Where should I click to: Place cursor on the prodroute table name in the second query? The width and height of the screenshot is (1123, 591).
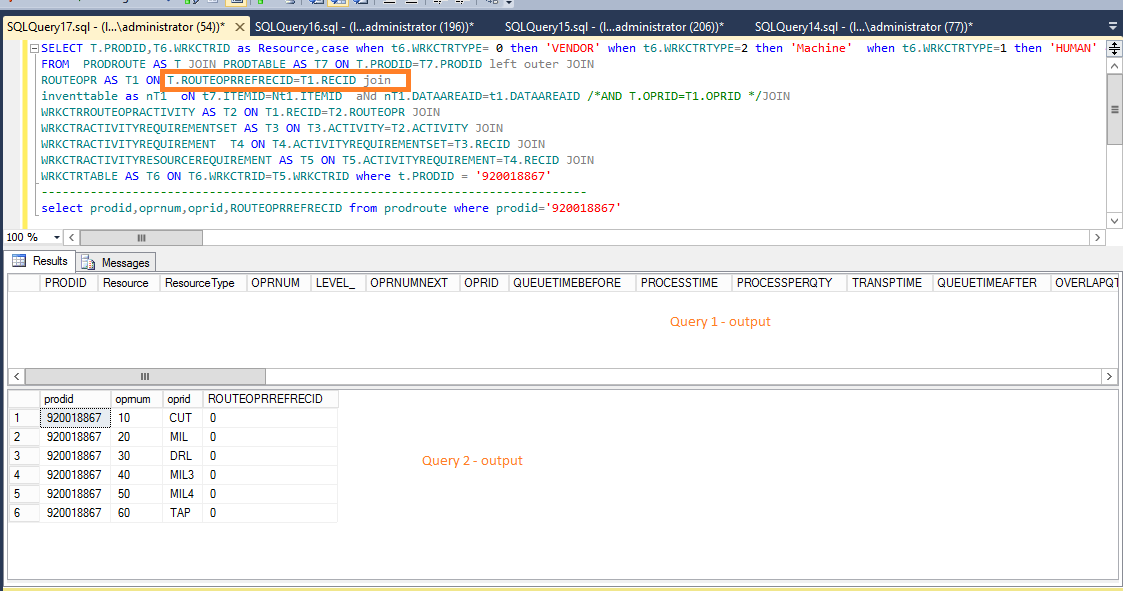(415, 208)
